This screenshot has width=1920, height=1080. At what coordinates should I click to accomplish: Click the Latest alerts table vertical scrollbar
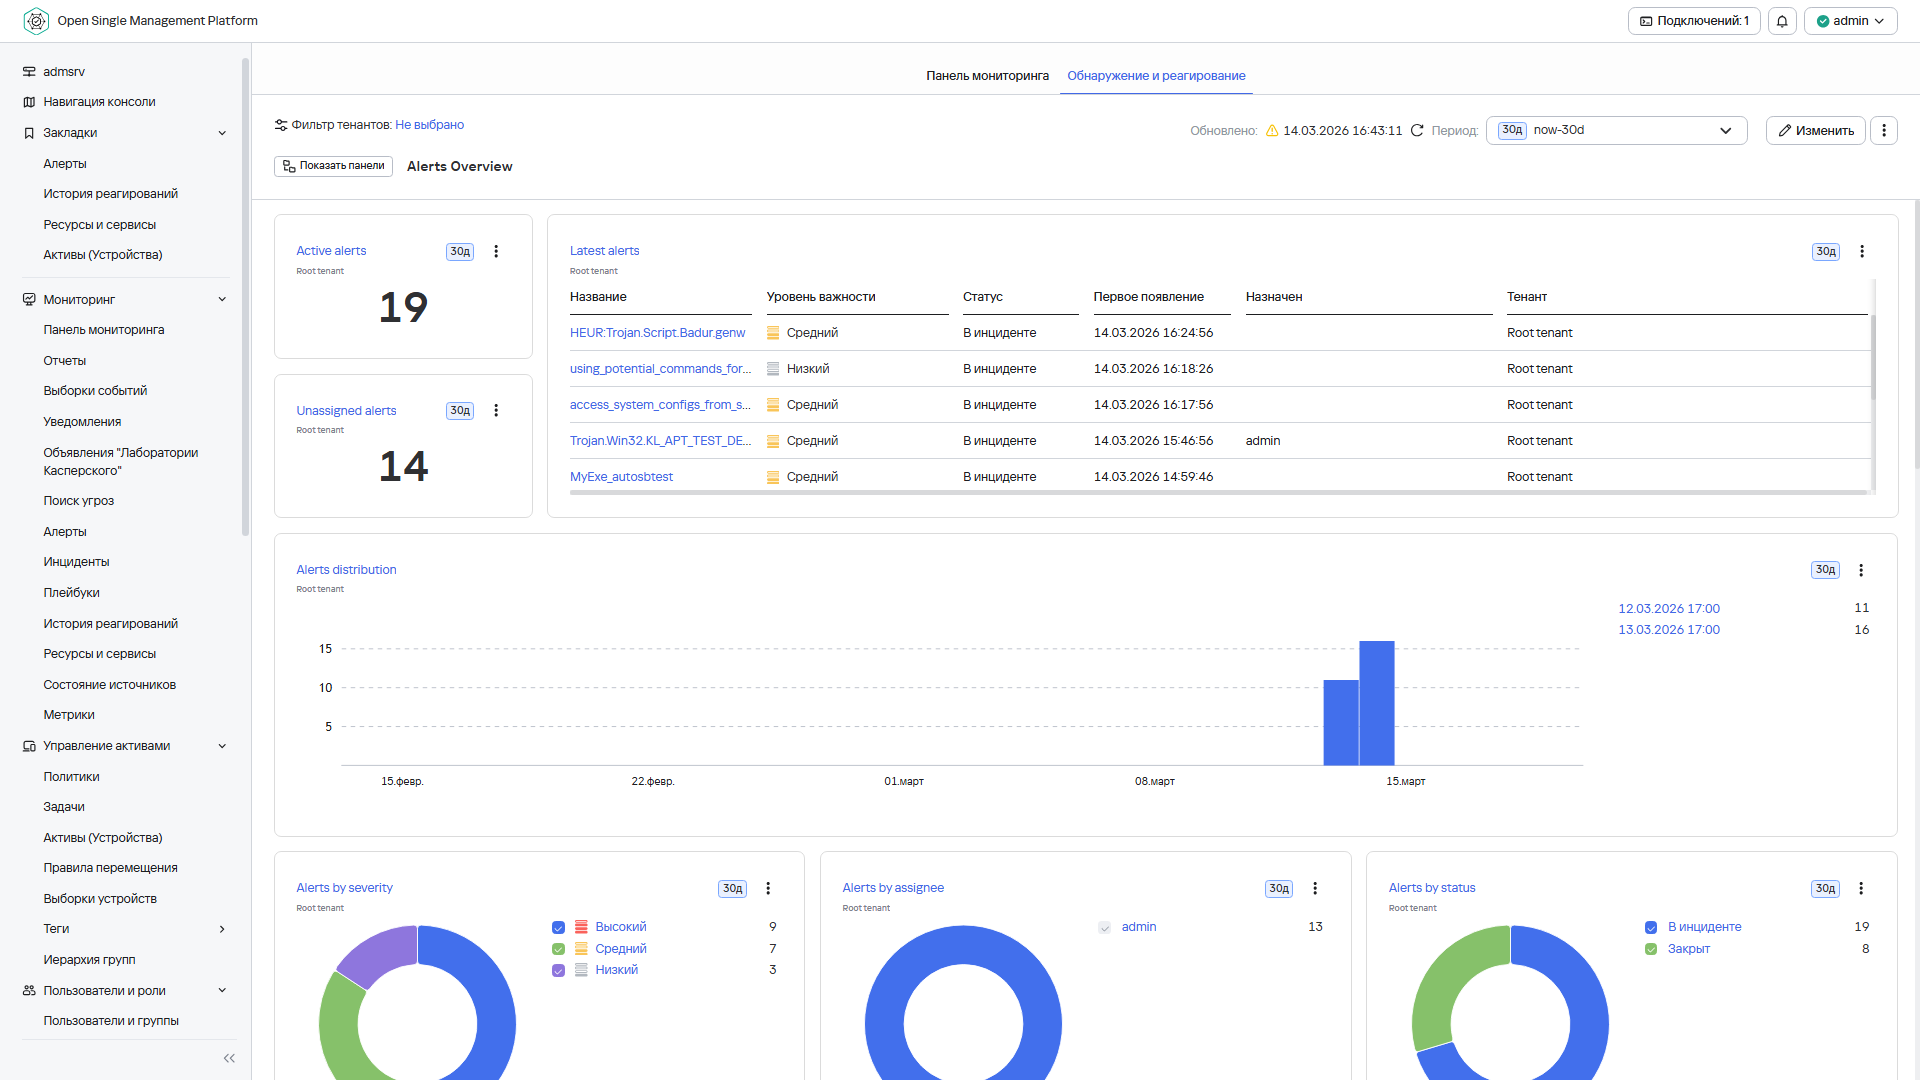[1873, 357]
